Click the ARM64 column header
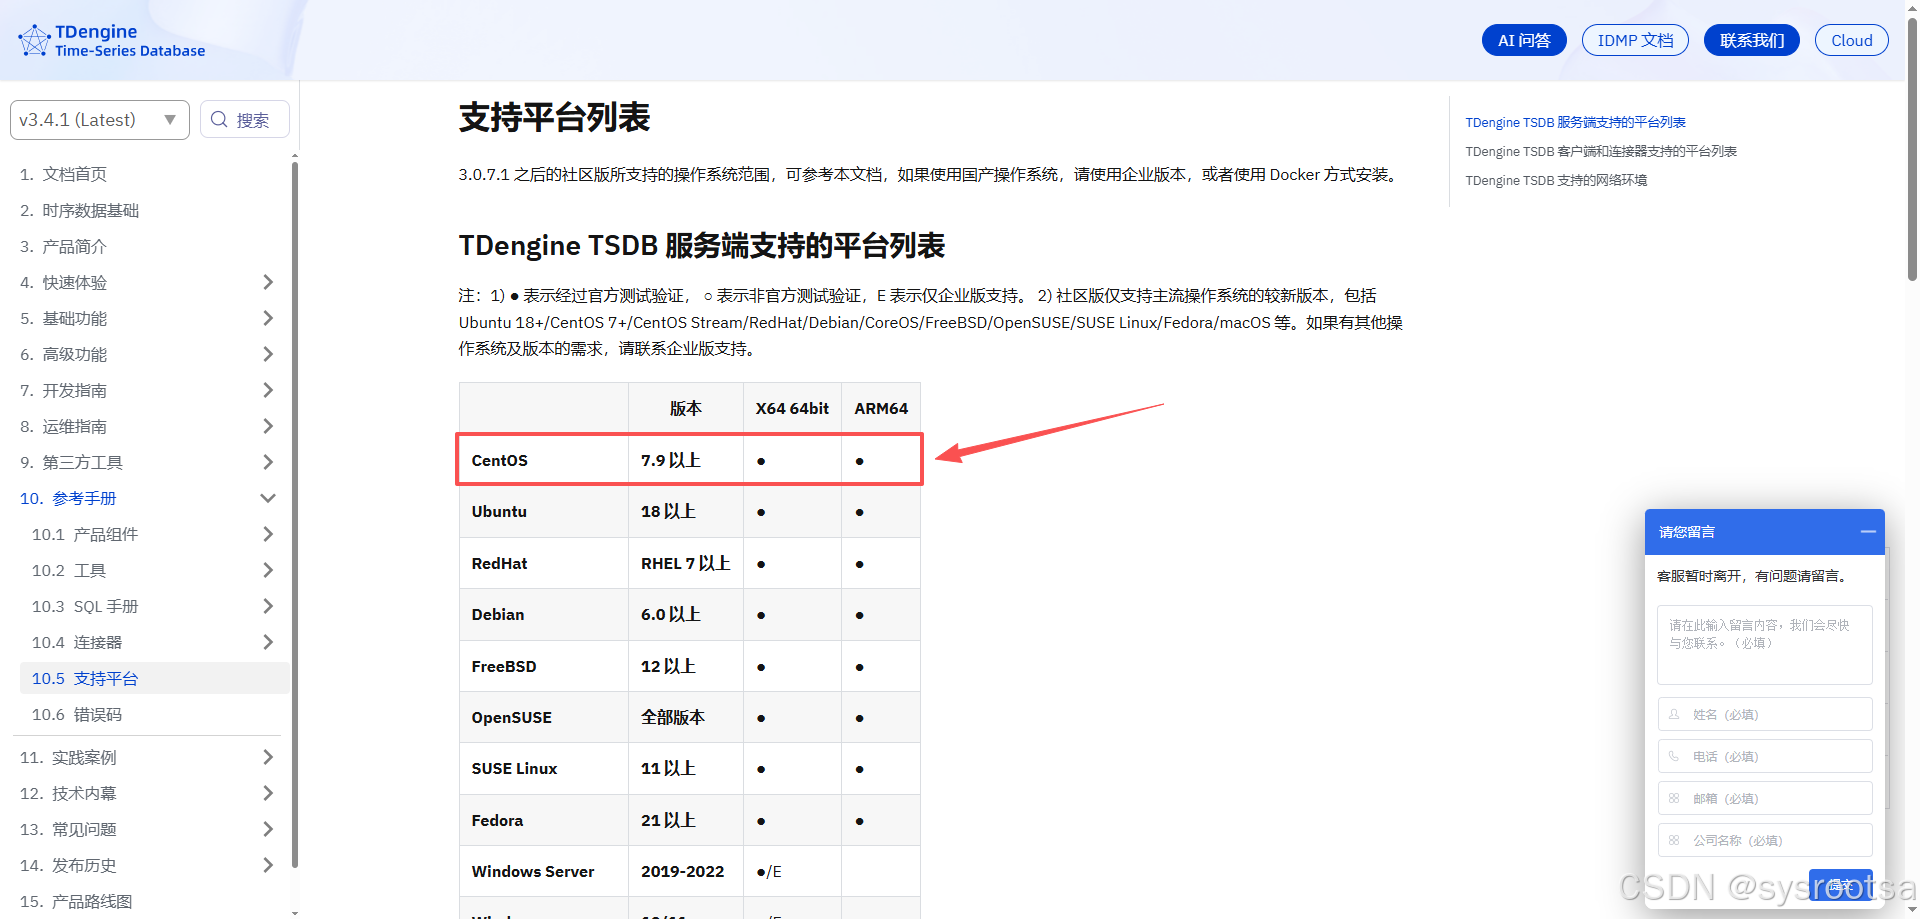The image size is (1920, 919). (881, 408)
